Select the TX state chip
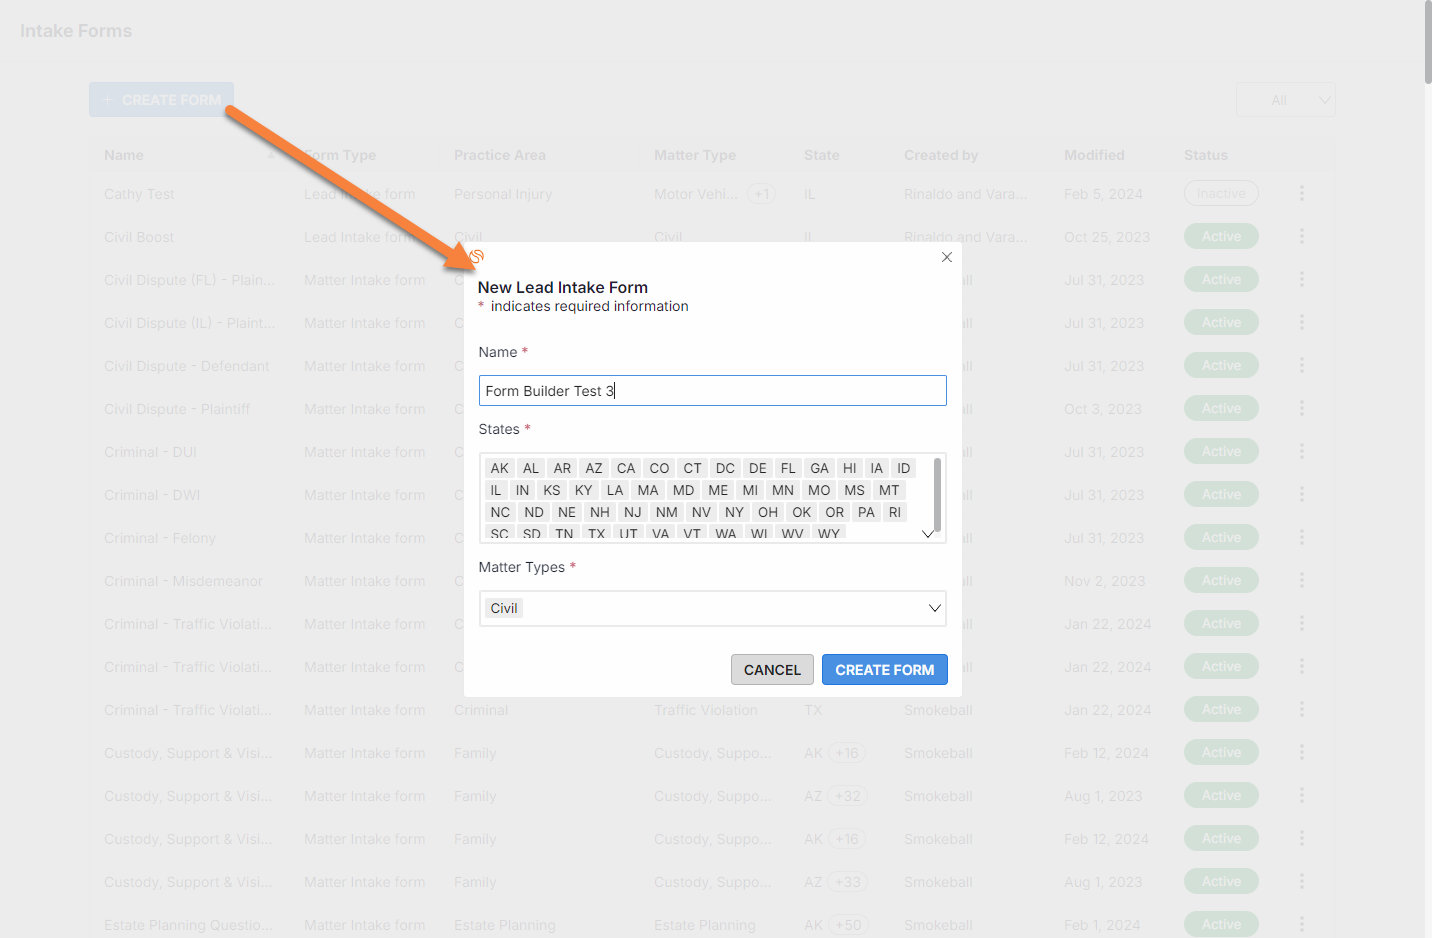This screenshot has width=1432, height=938. click(596, 533)
